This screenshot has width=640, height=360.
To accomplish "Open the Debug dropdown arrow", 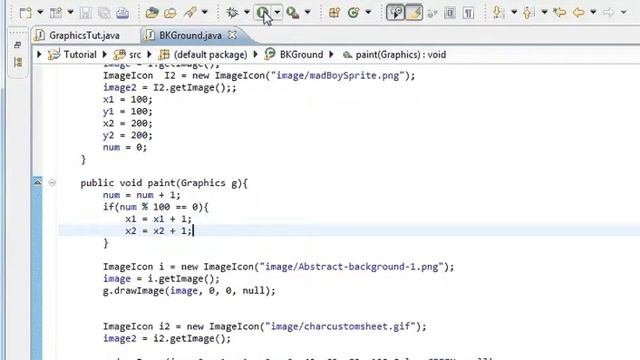I will pyautogui.click(x=247, y=13).
